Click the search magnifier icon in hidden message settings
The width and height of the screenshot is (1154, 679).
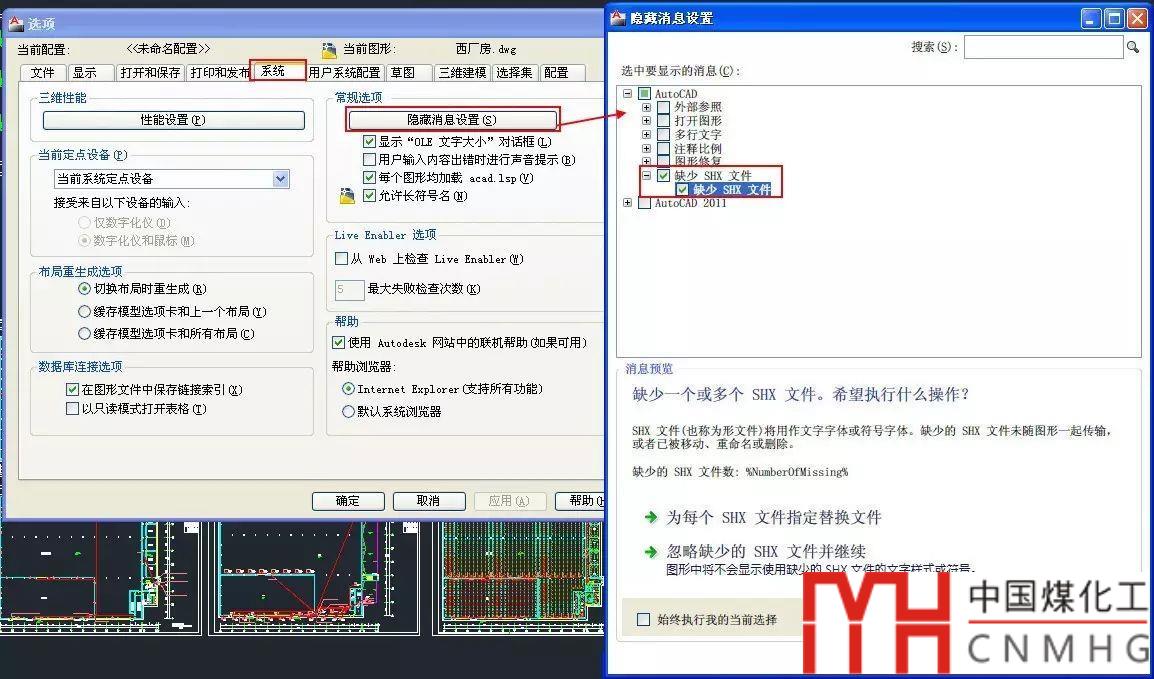[1133, 47]
